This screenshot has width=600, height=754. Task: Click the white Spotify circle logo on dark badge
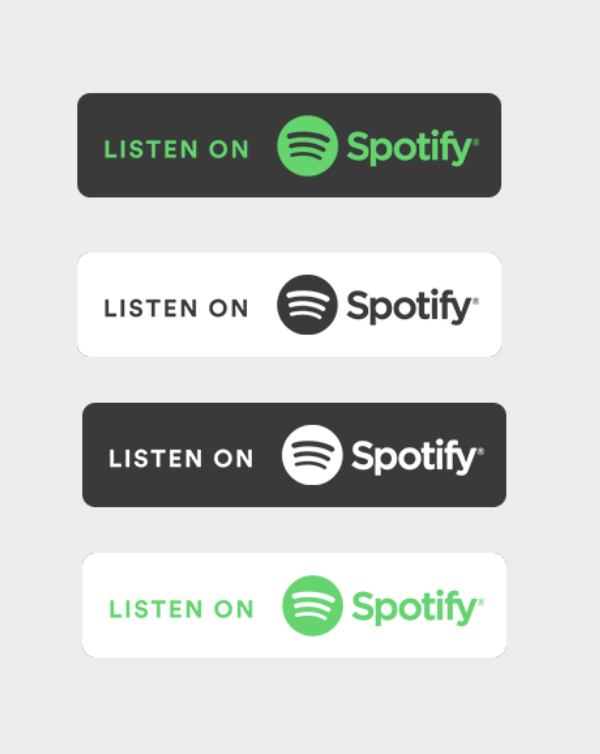pos(312,455)
